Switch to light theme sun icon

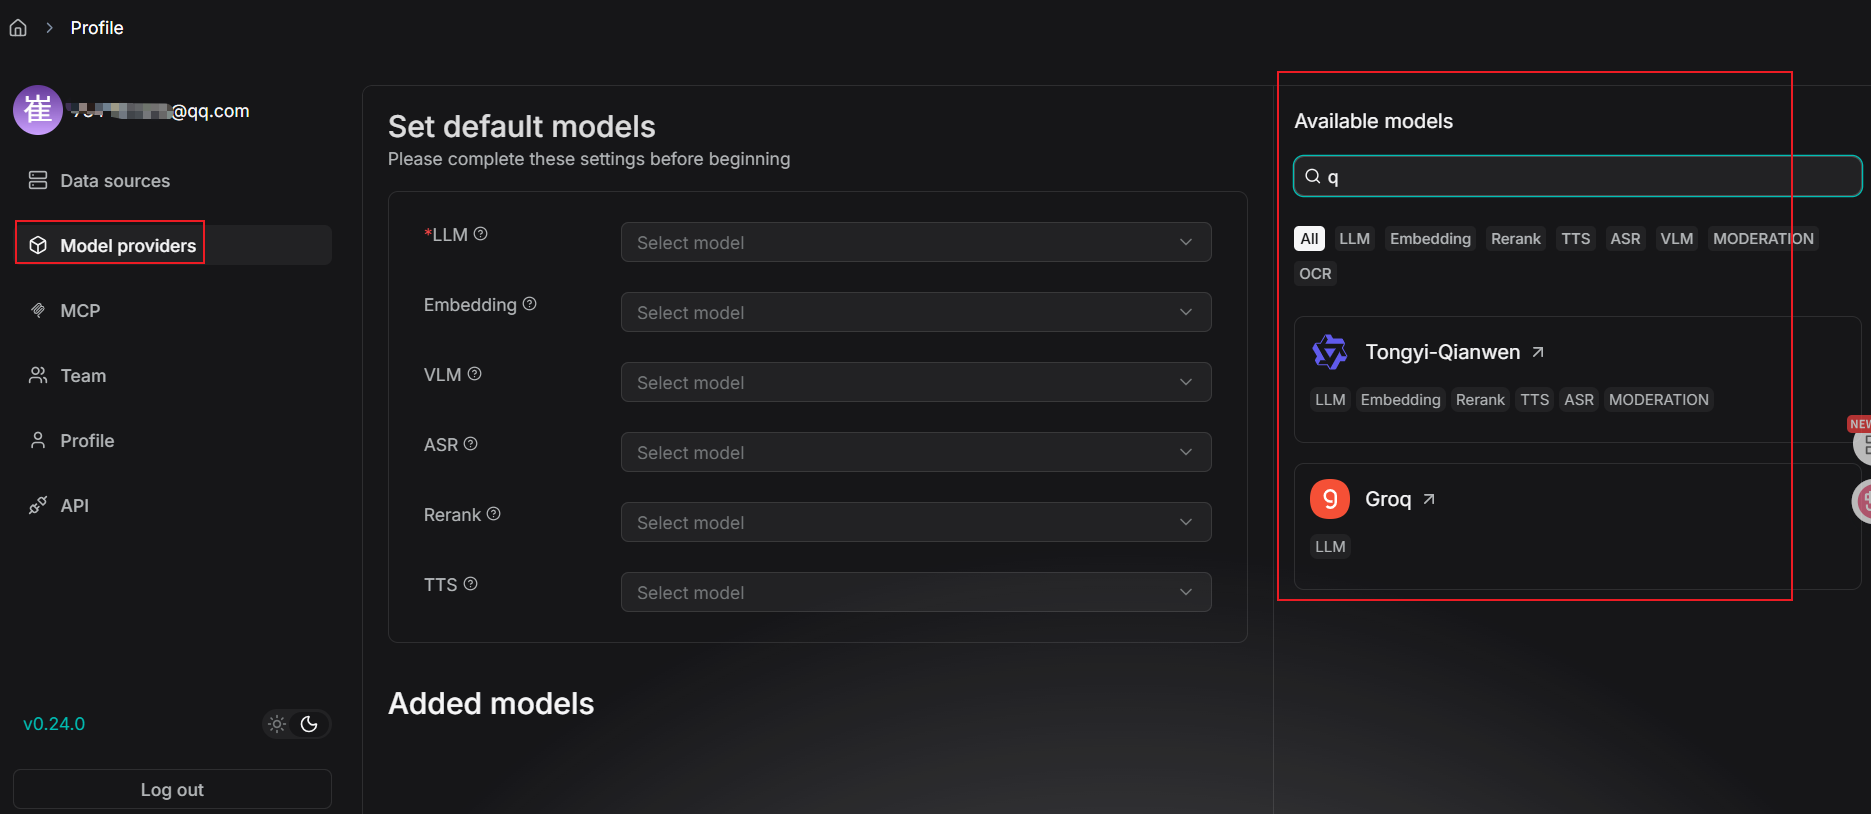[277, 724]
